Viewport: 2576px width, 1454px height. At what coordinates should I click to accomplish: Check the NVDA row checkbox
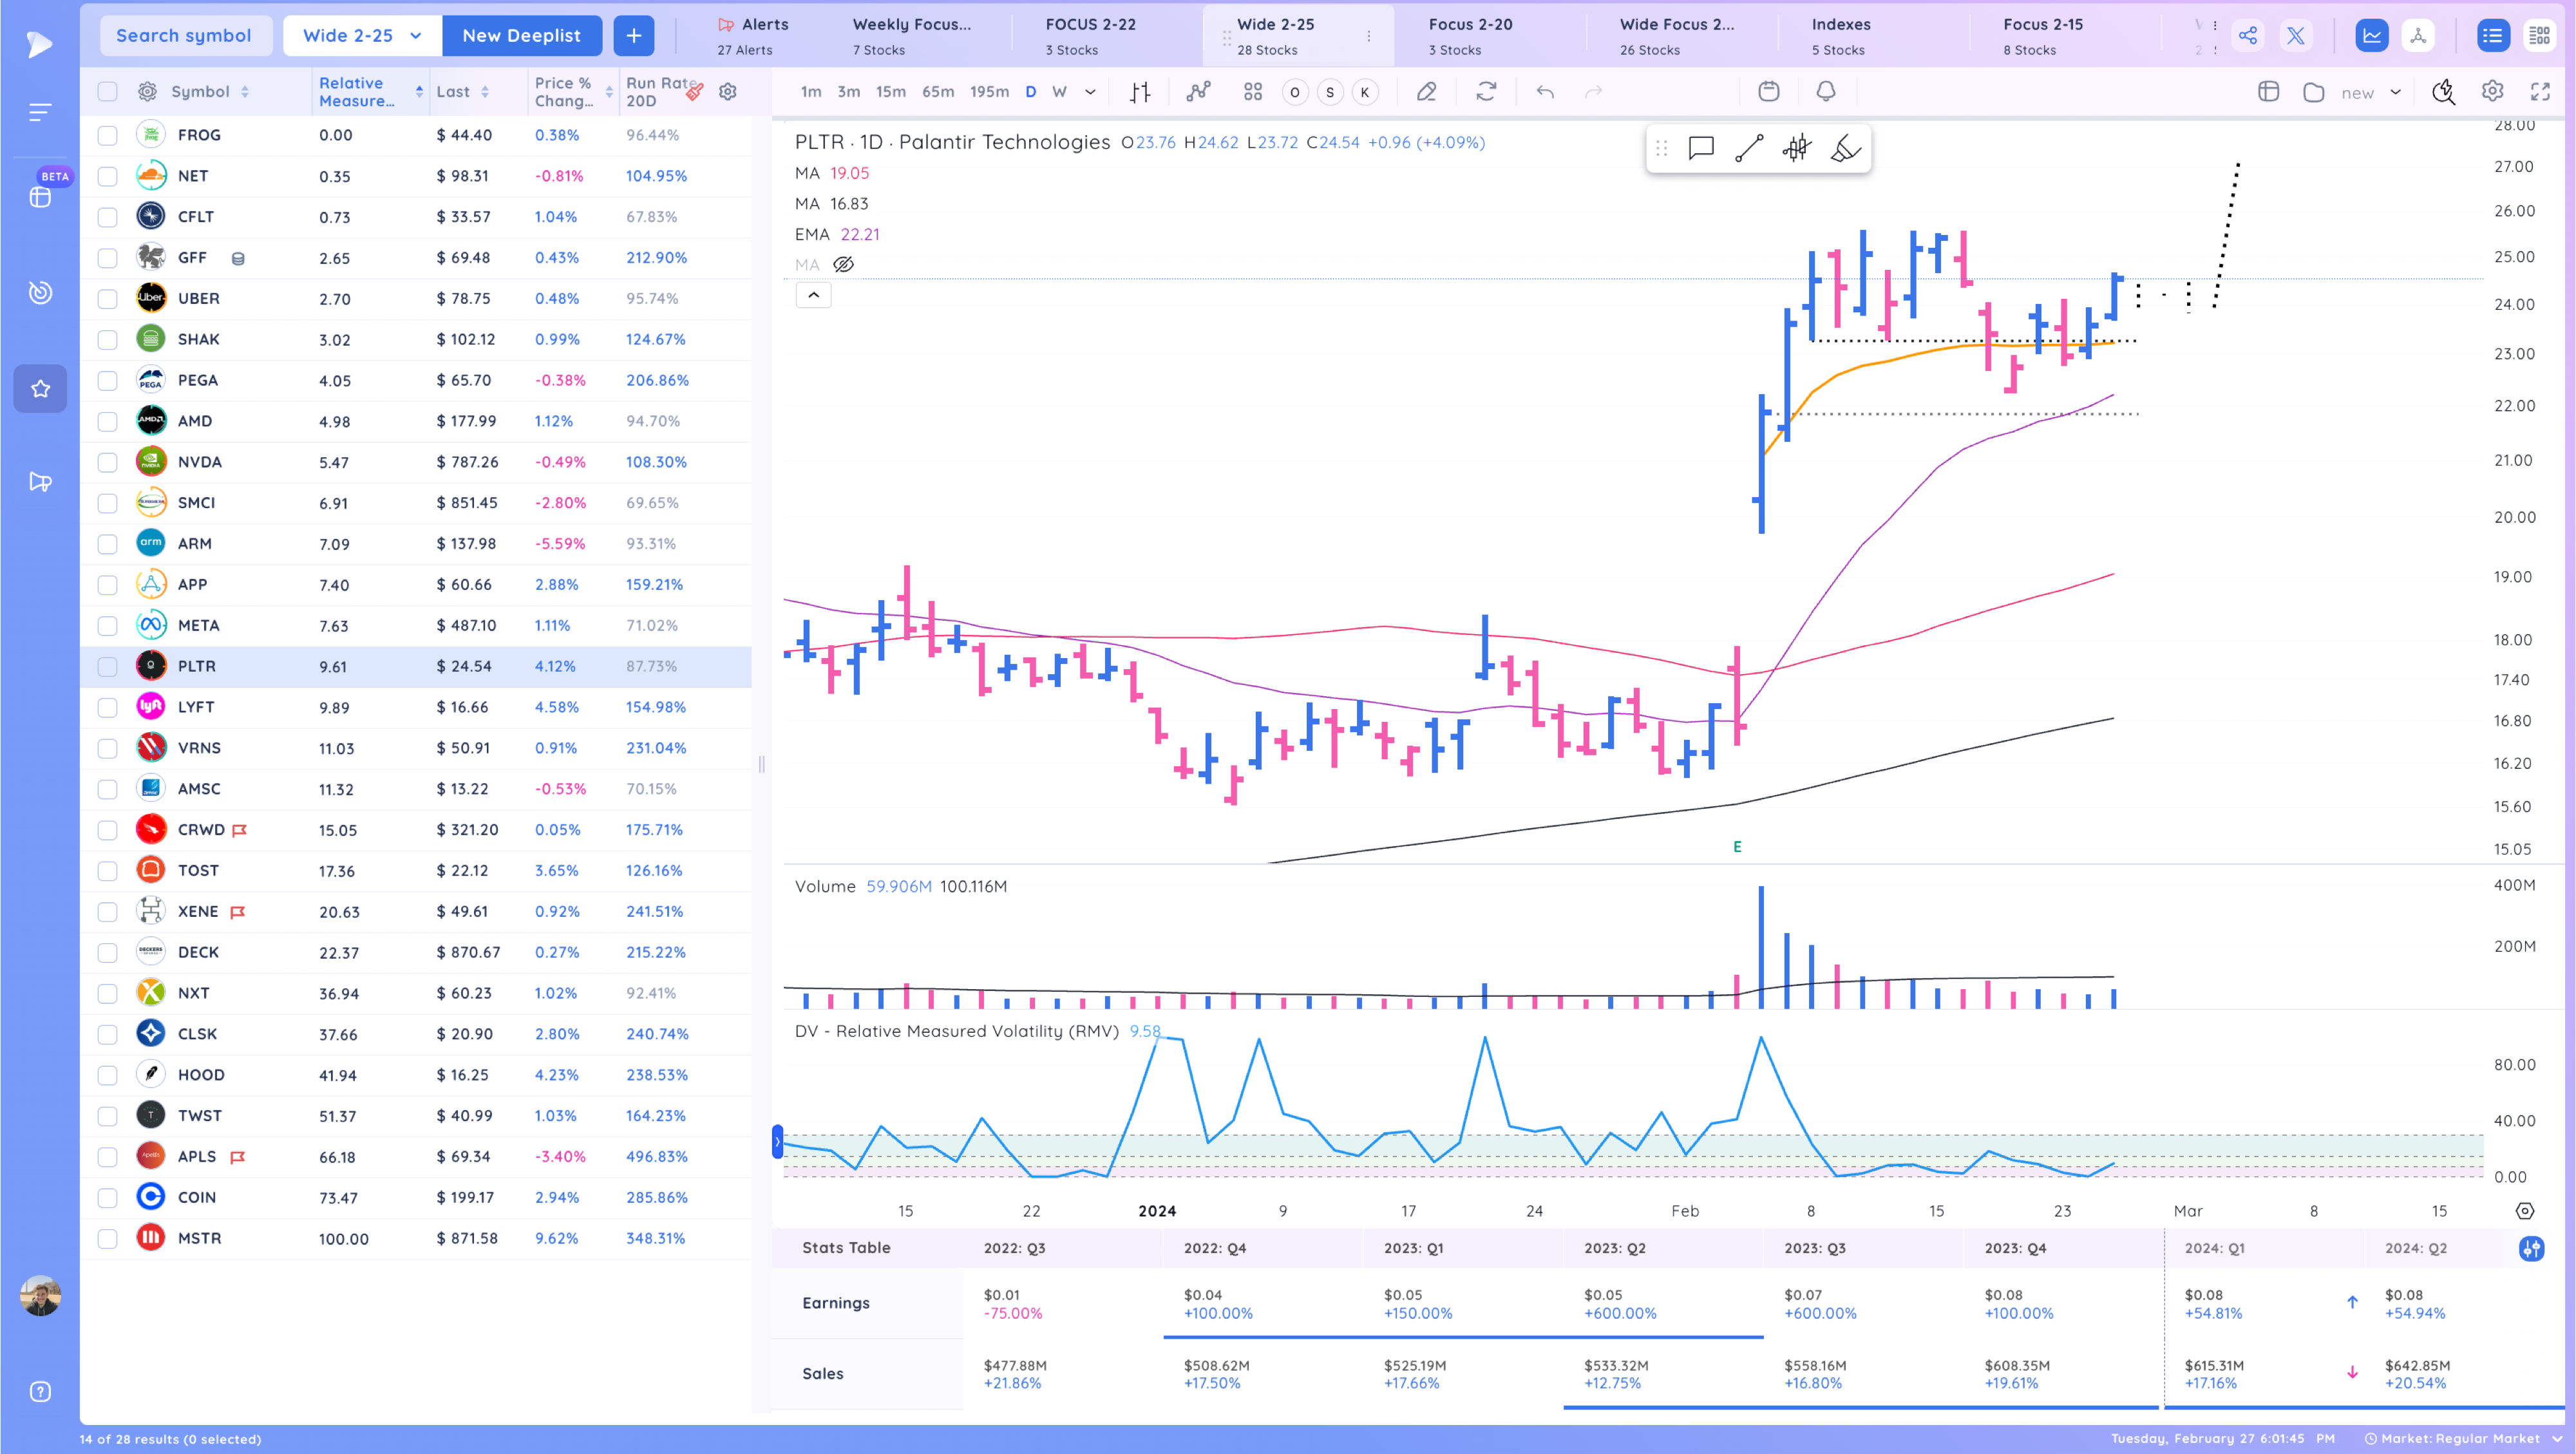pos(107,462)
